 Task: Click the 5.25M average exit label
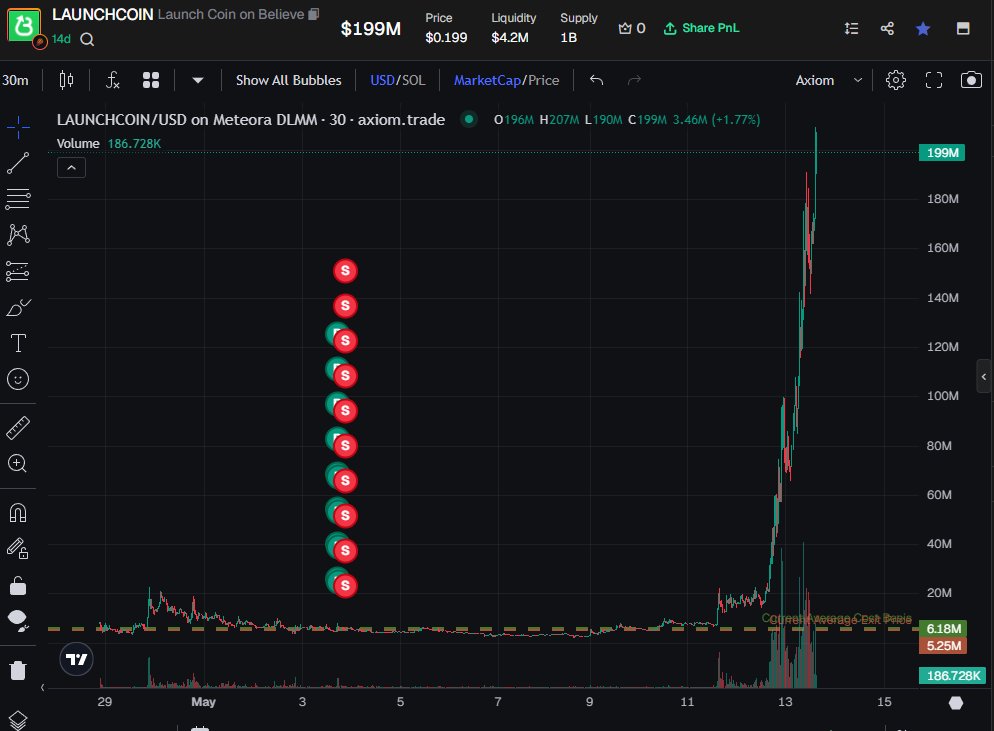943,645
